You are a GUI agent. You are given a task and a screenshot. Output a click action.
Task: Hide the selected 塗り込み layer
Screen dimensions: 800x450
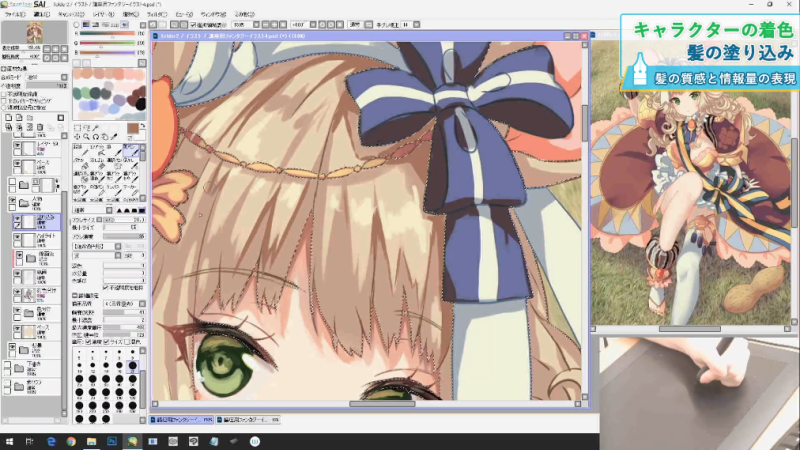coord(17,218)
